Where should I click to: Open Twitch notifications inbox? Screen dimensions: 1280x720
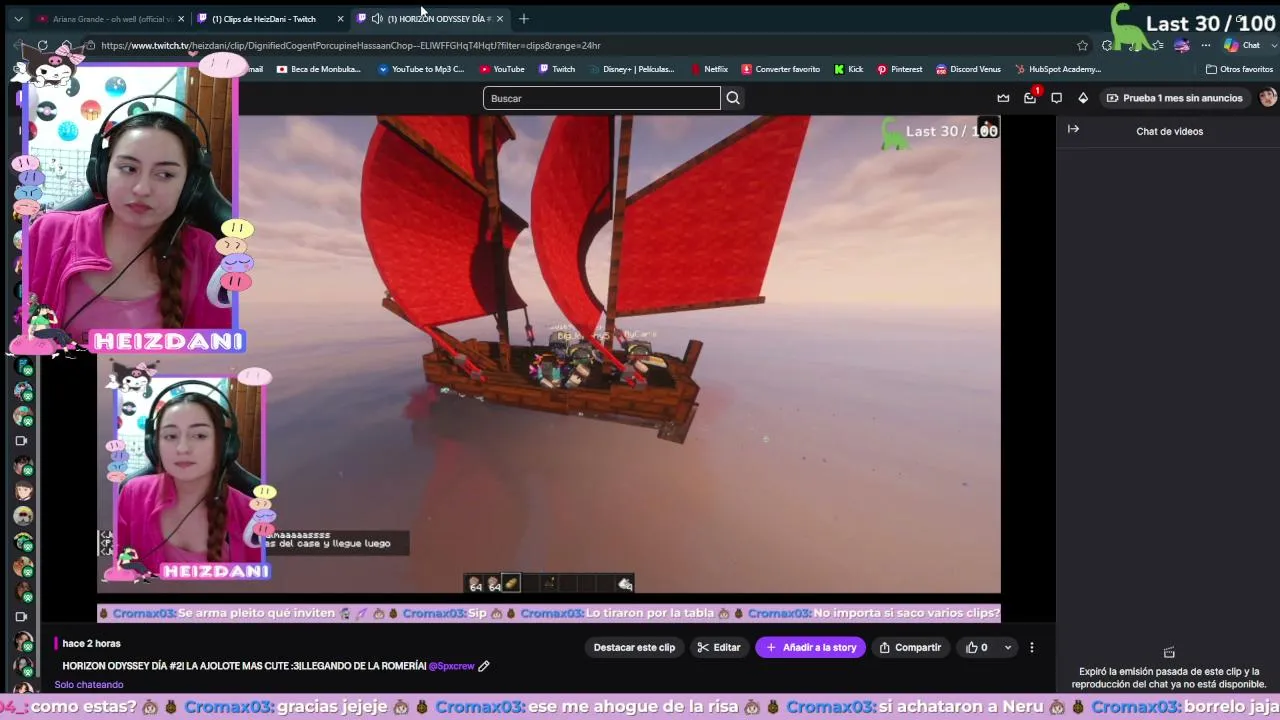coord(1030,98)
